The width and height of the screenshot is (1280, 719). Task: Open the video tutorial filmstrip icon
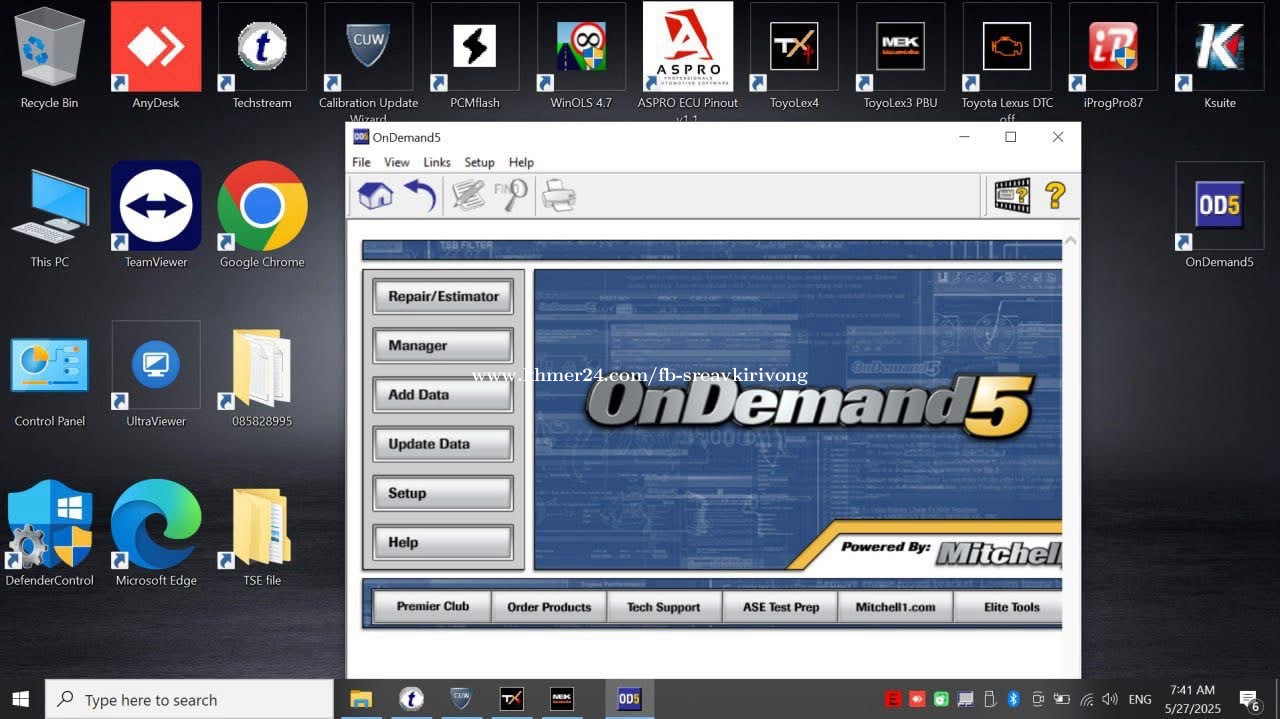tap(1011, 195)
